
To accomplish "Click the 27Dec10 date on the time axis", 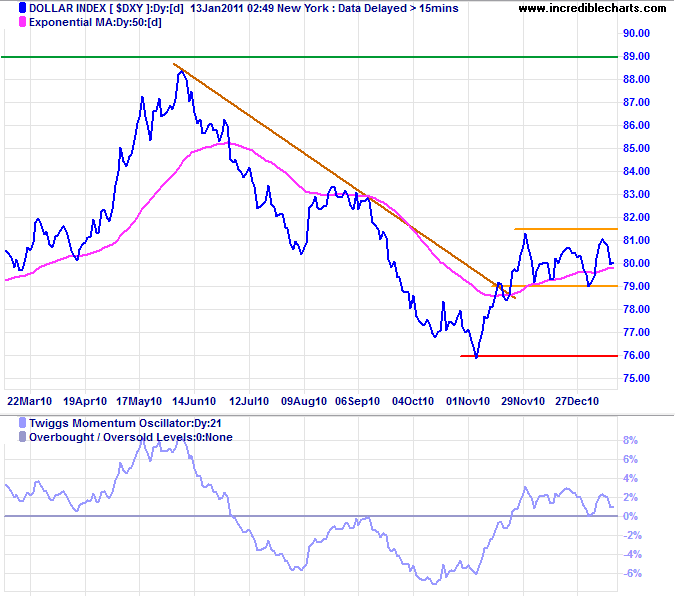I will pyautogui.click(x=578, y=400).
